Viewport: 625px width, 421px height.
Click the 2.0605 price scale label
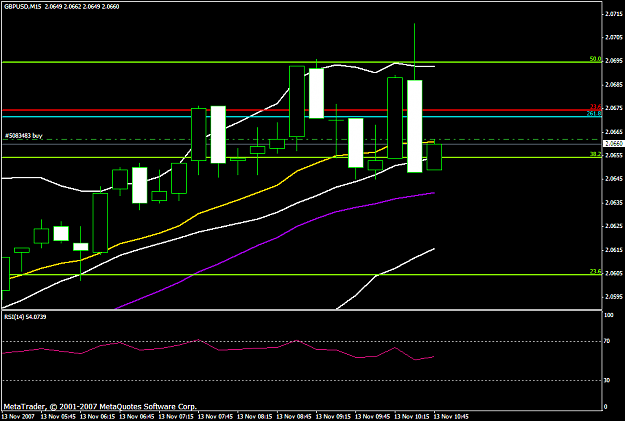pos(613,273)
